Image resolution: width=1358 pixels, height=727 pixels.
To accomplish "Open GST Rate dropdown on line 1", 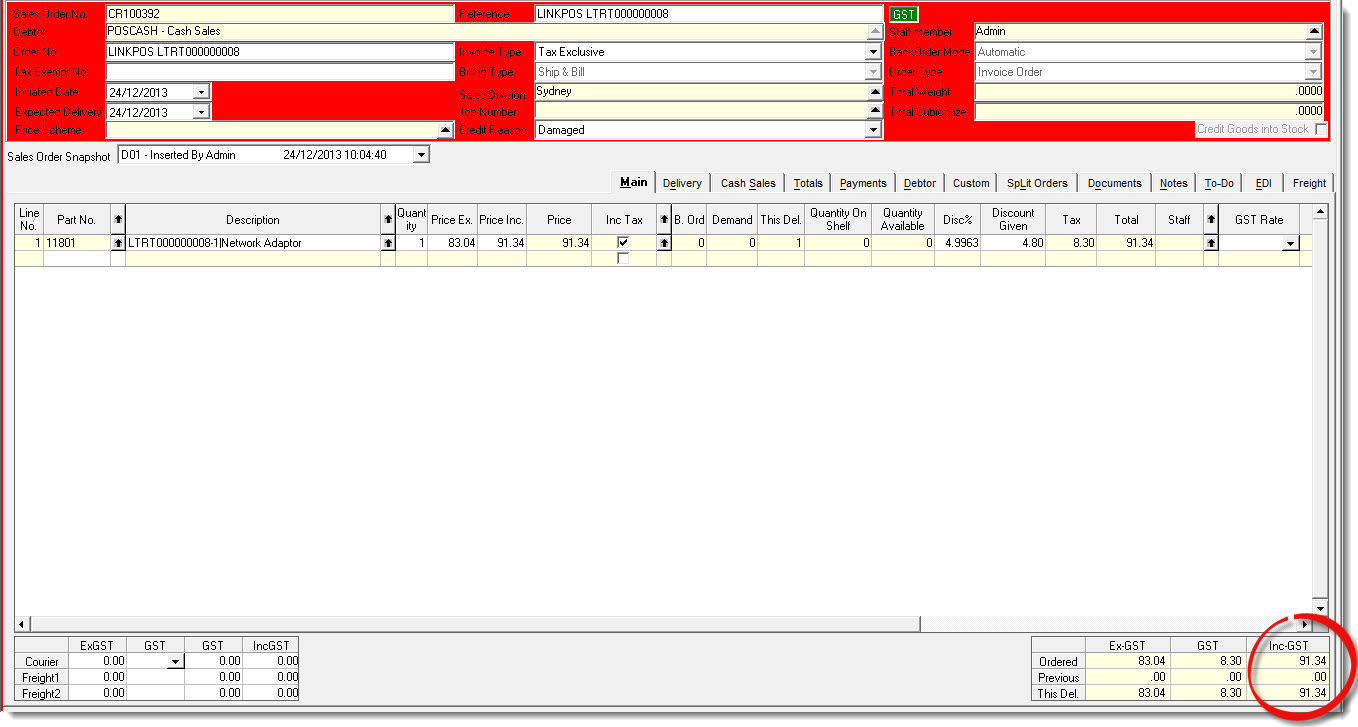I will pos(1290,243).
